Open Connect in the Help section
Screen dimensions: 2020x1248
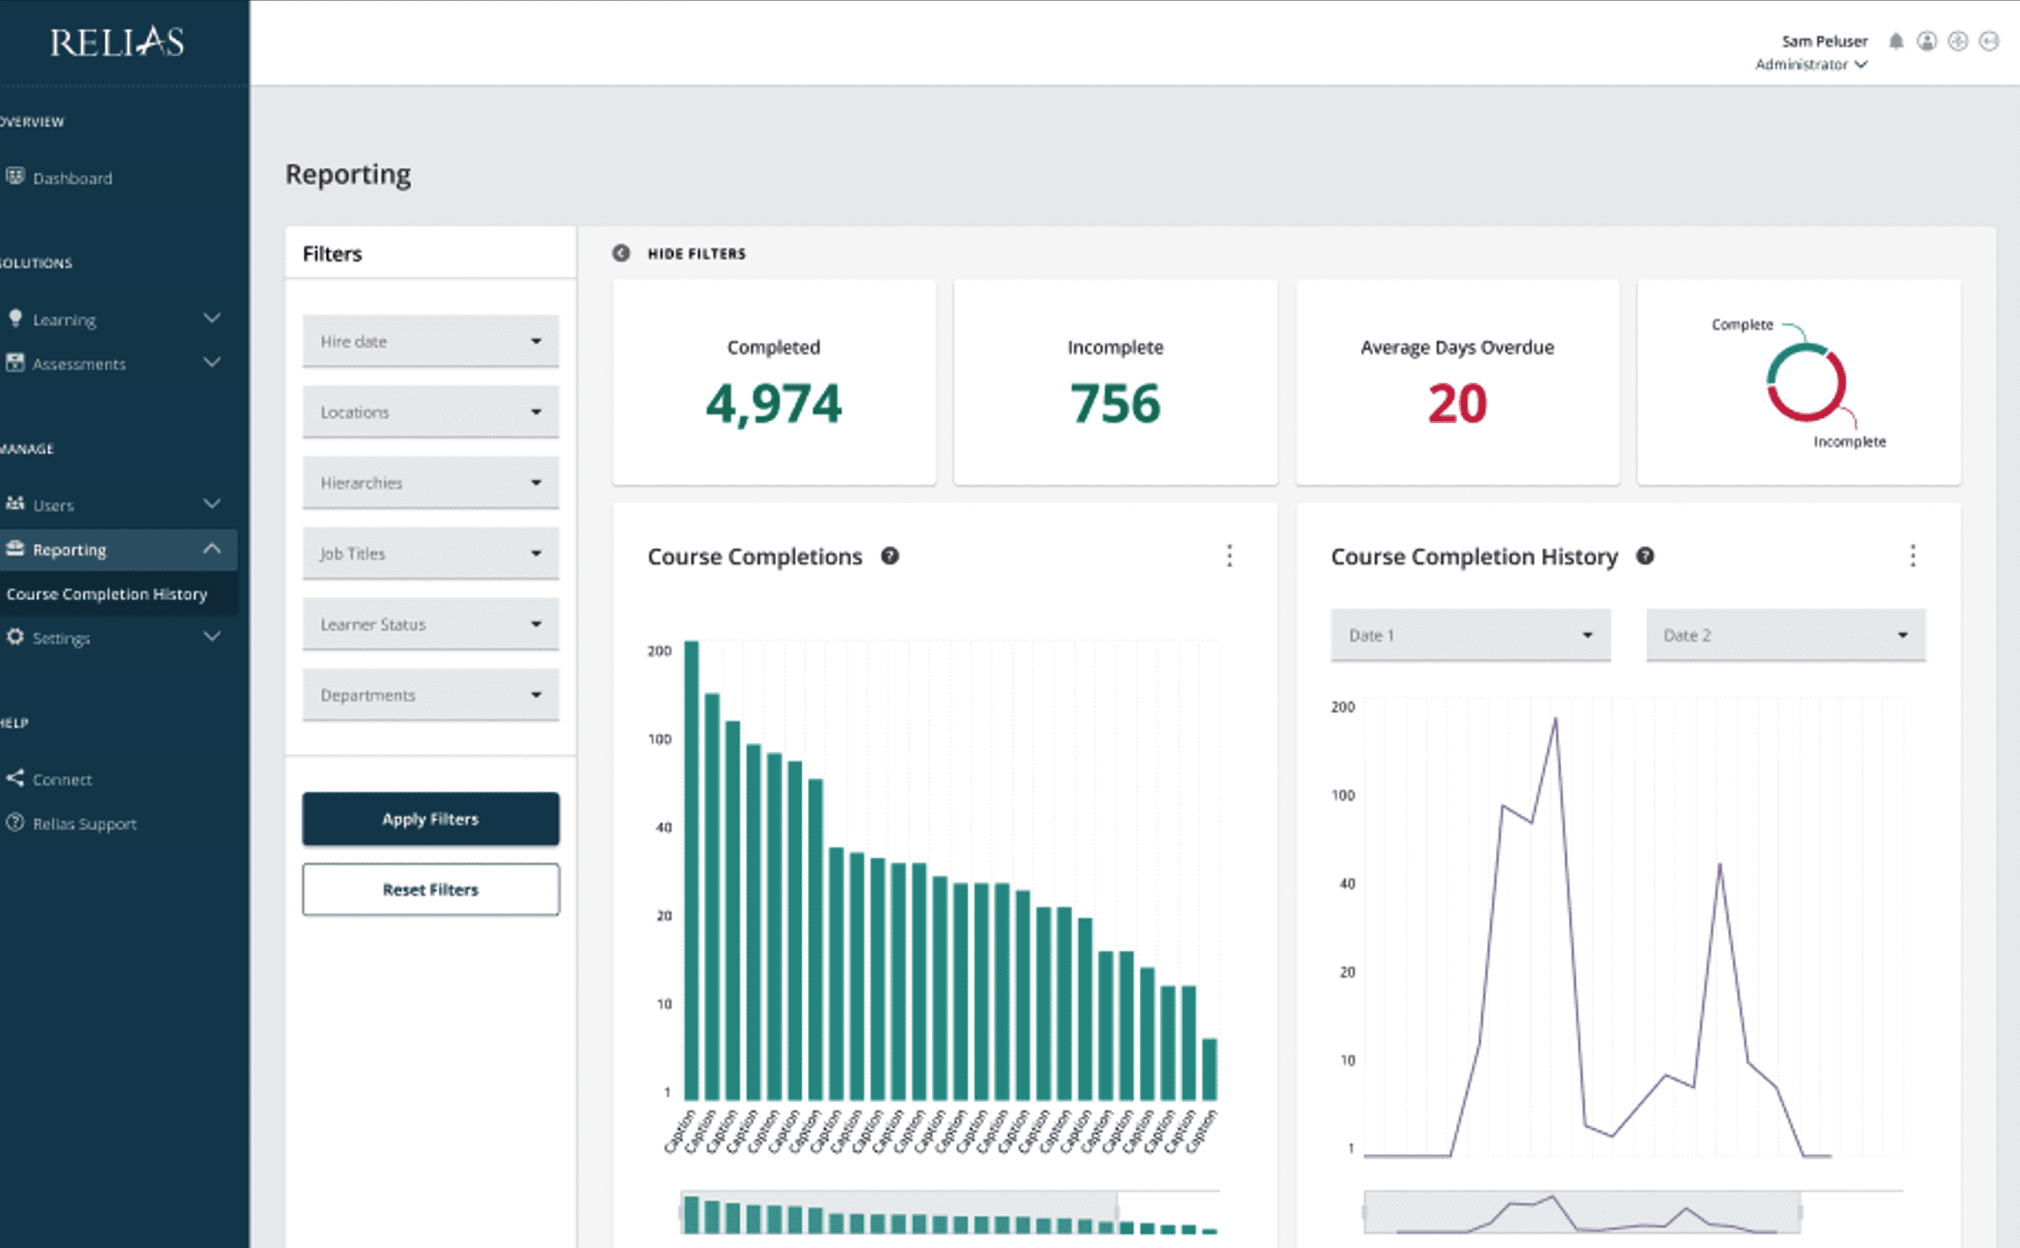[62, 779]
